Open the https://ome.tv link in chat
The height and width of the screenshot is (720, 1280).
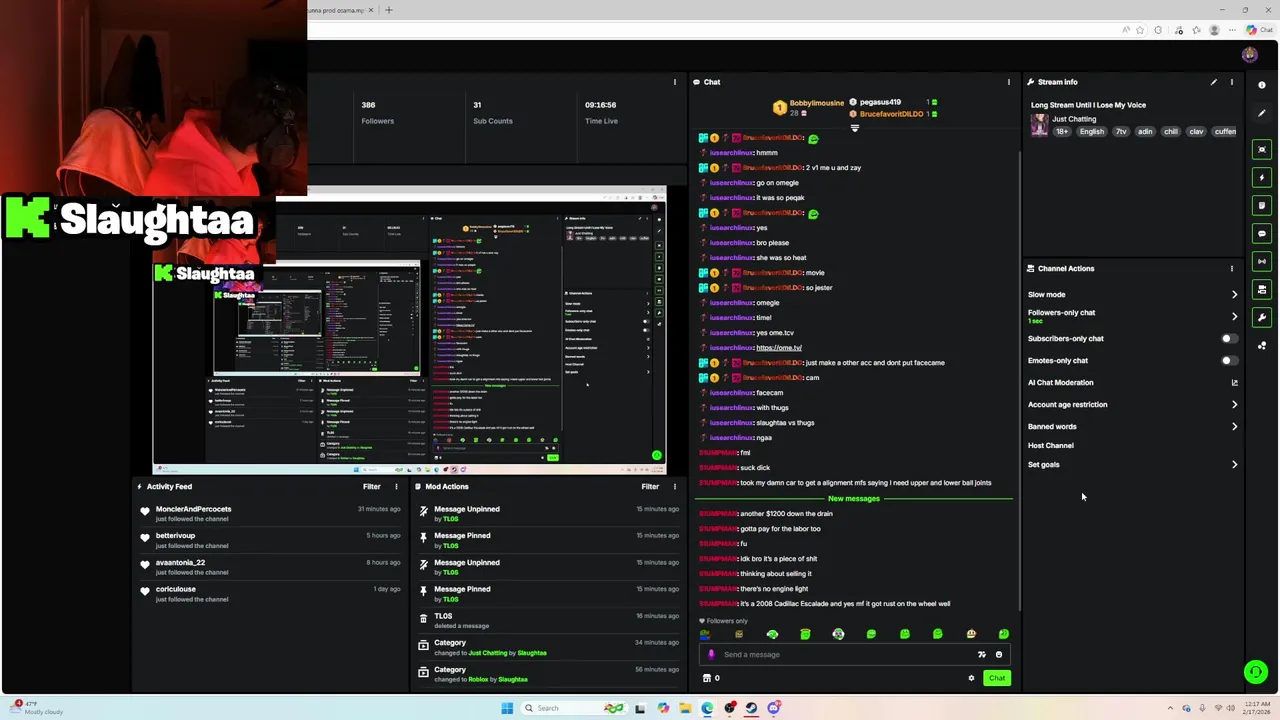[x=779, y=347]
